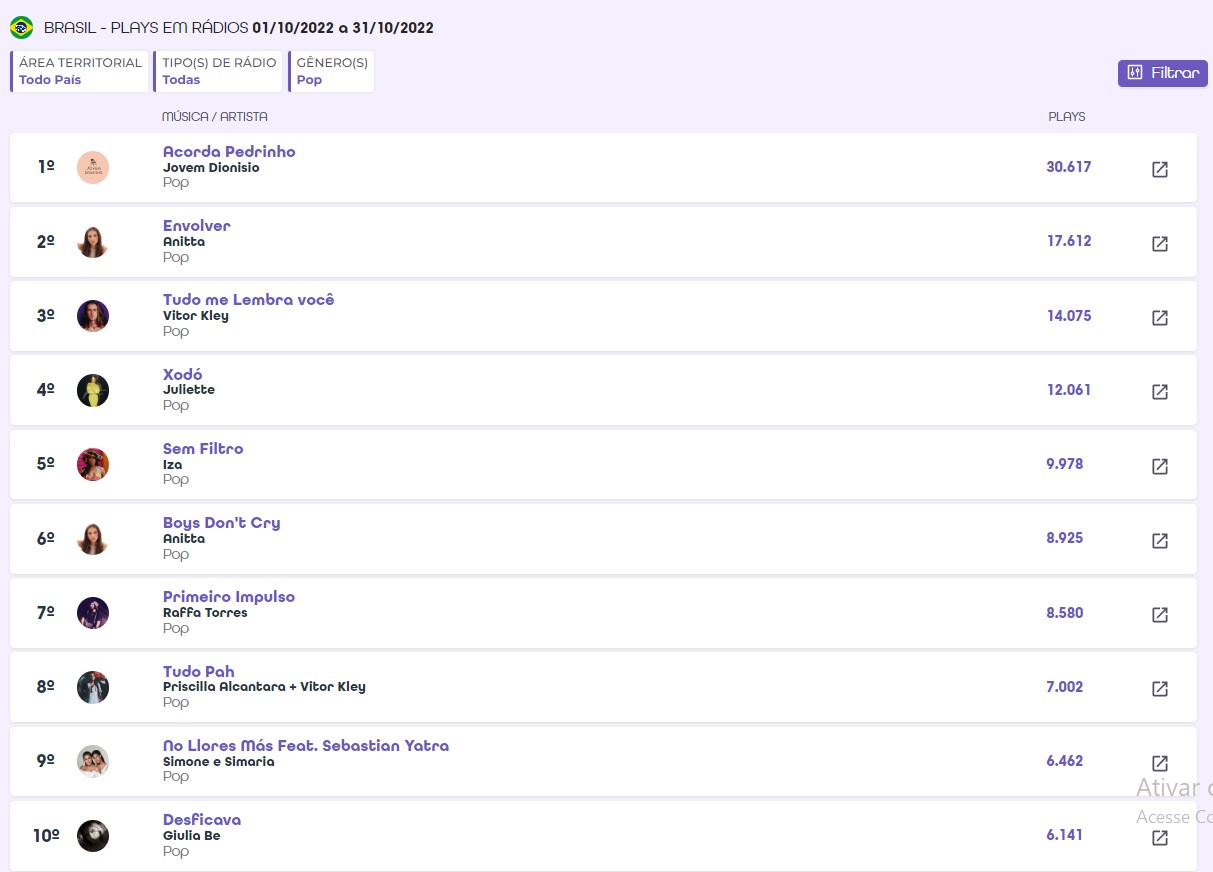The image size is (1213, 872).
Task: Open the Área Territorial filter
Action: [79, 71]
